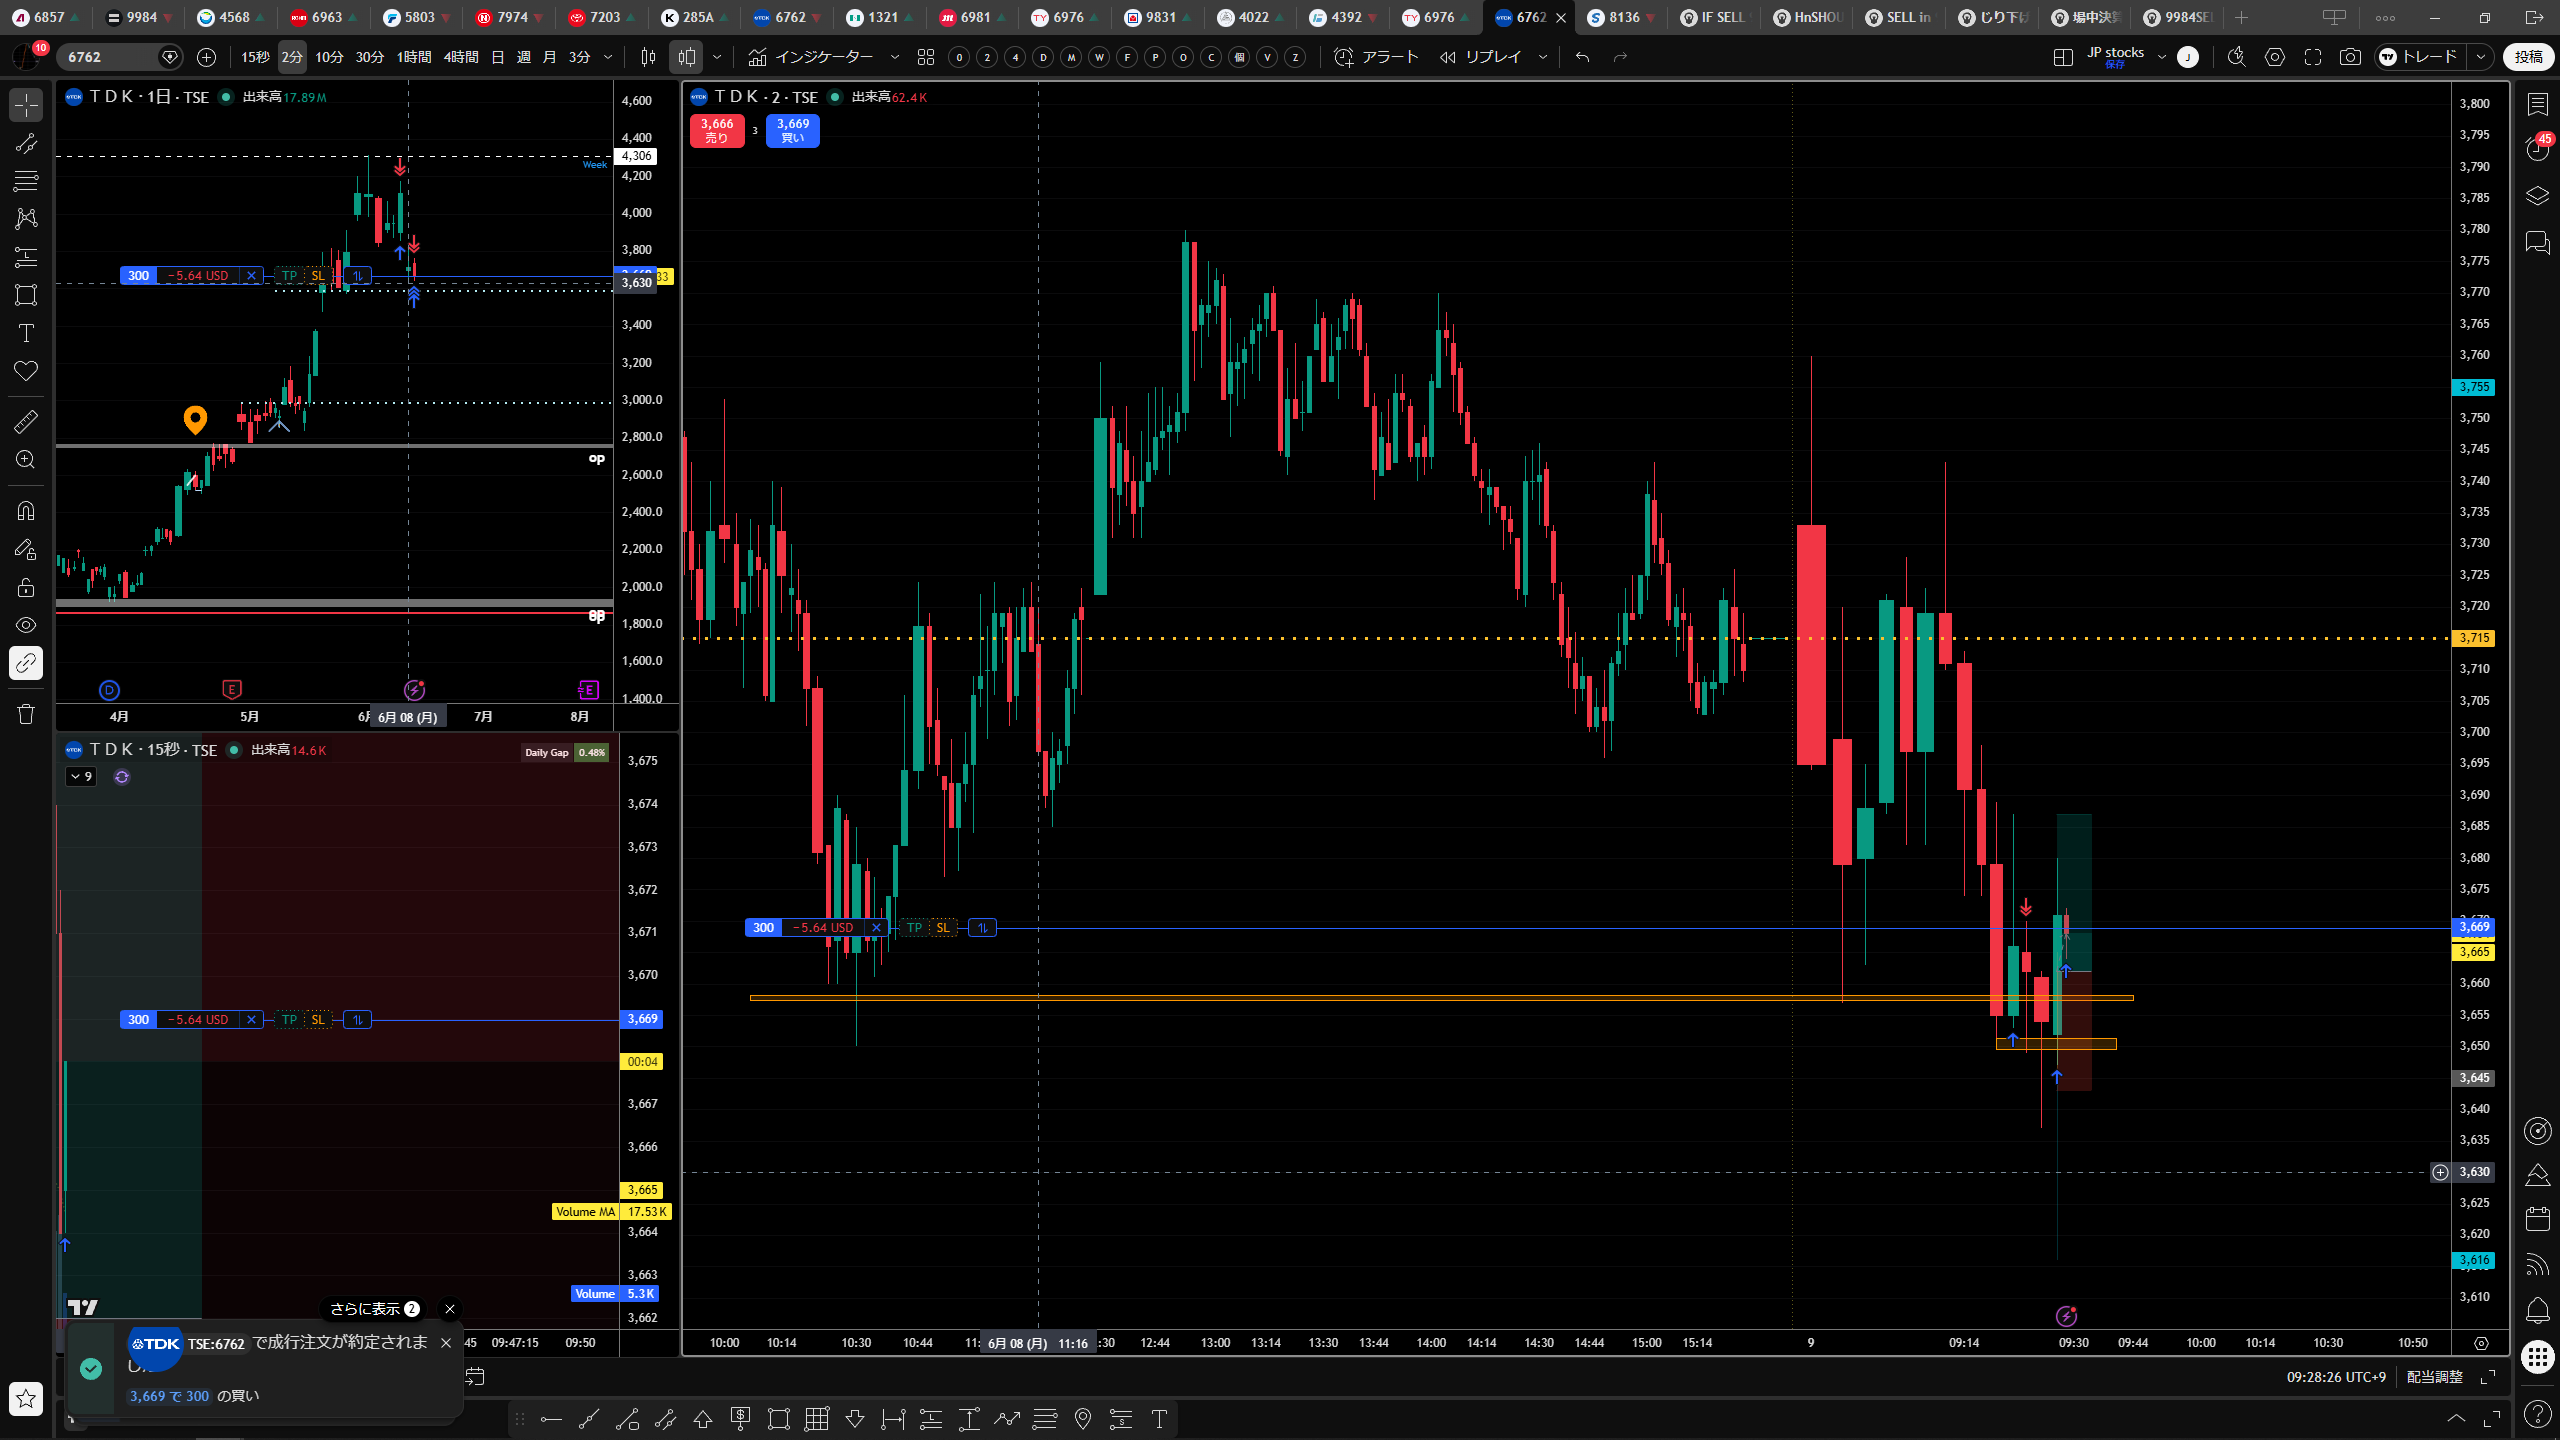2560x1440 pixels.
Task: Select the ruler measure tool
Action: [26, 422]
